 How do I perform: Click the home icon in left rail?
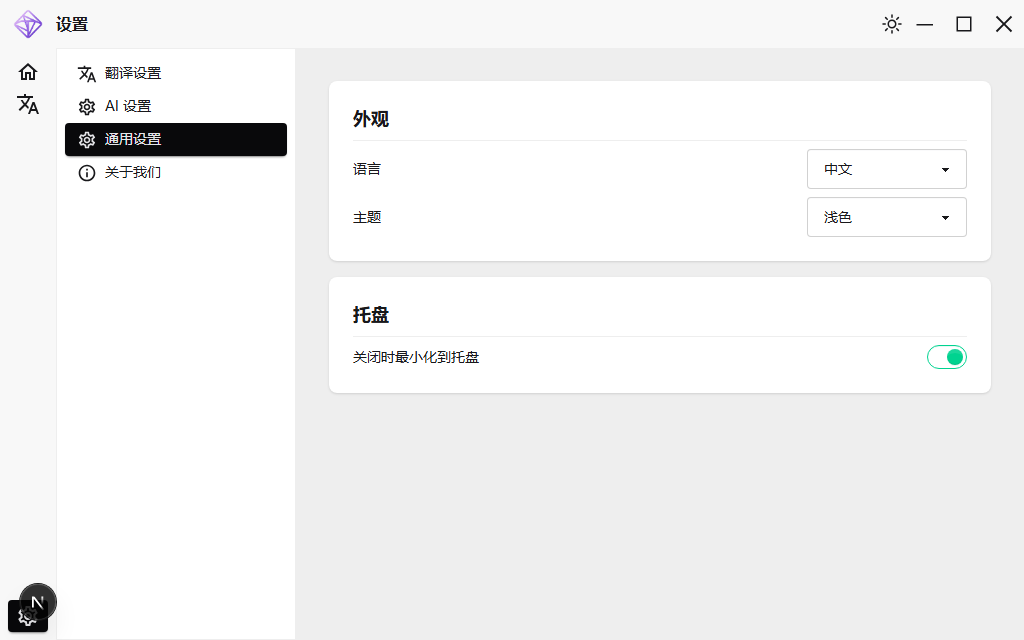click(28, 72)
